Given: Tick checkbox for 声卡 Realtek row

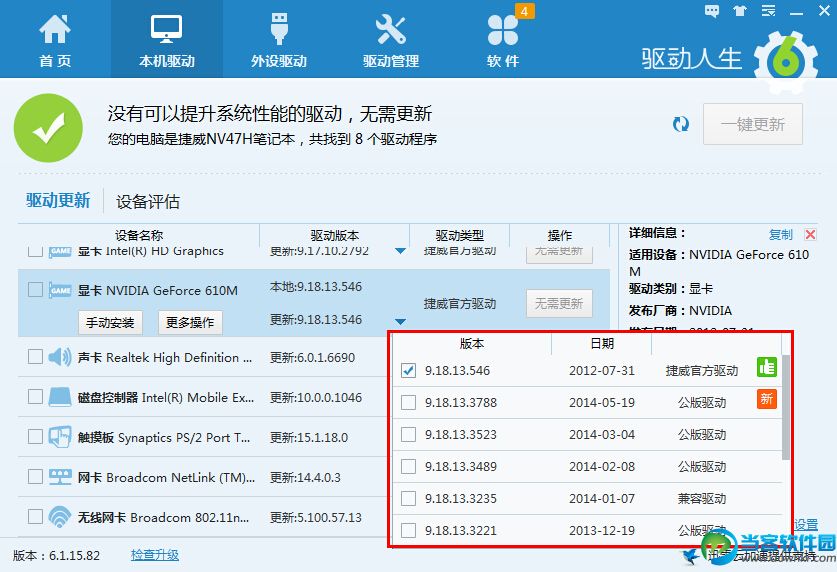Looking at the screenshot, I should [x=35, y=356].
